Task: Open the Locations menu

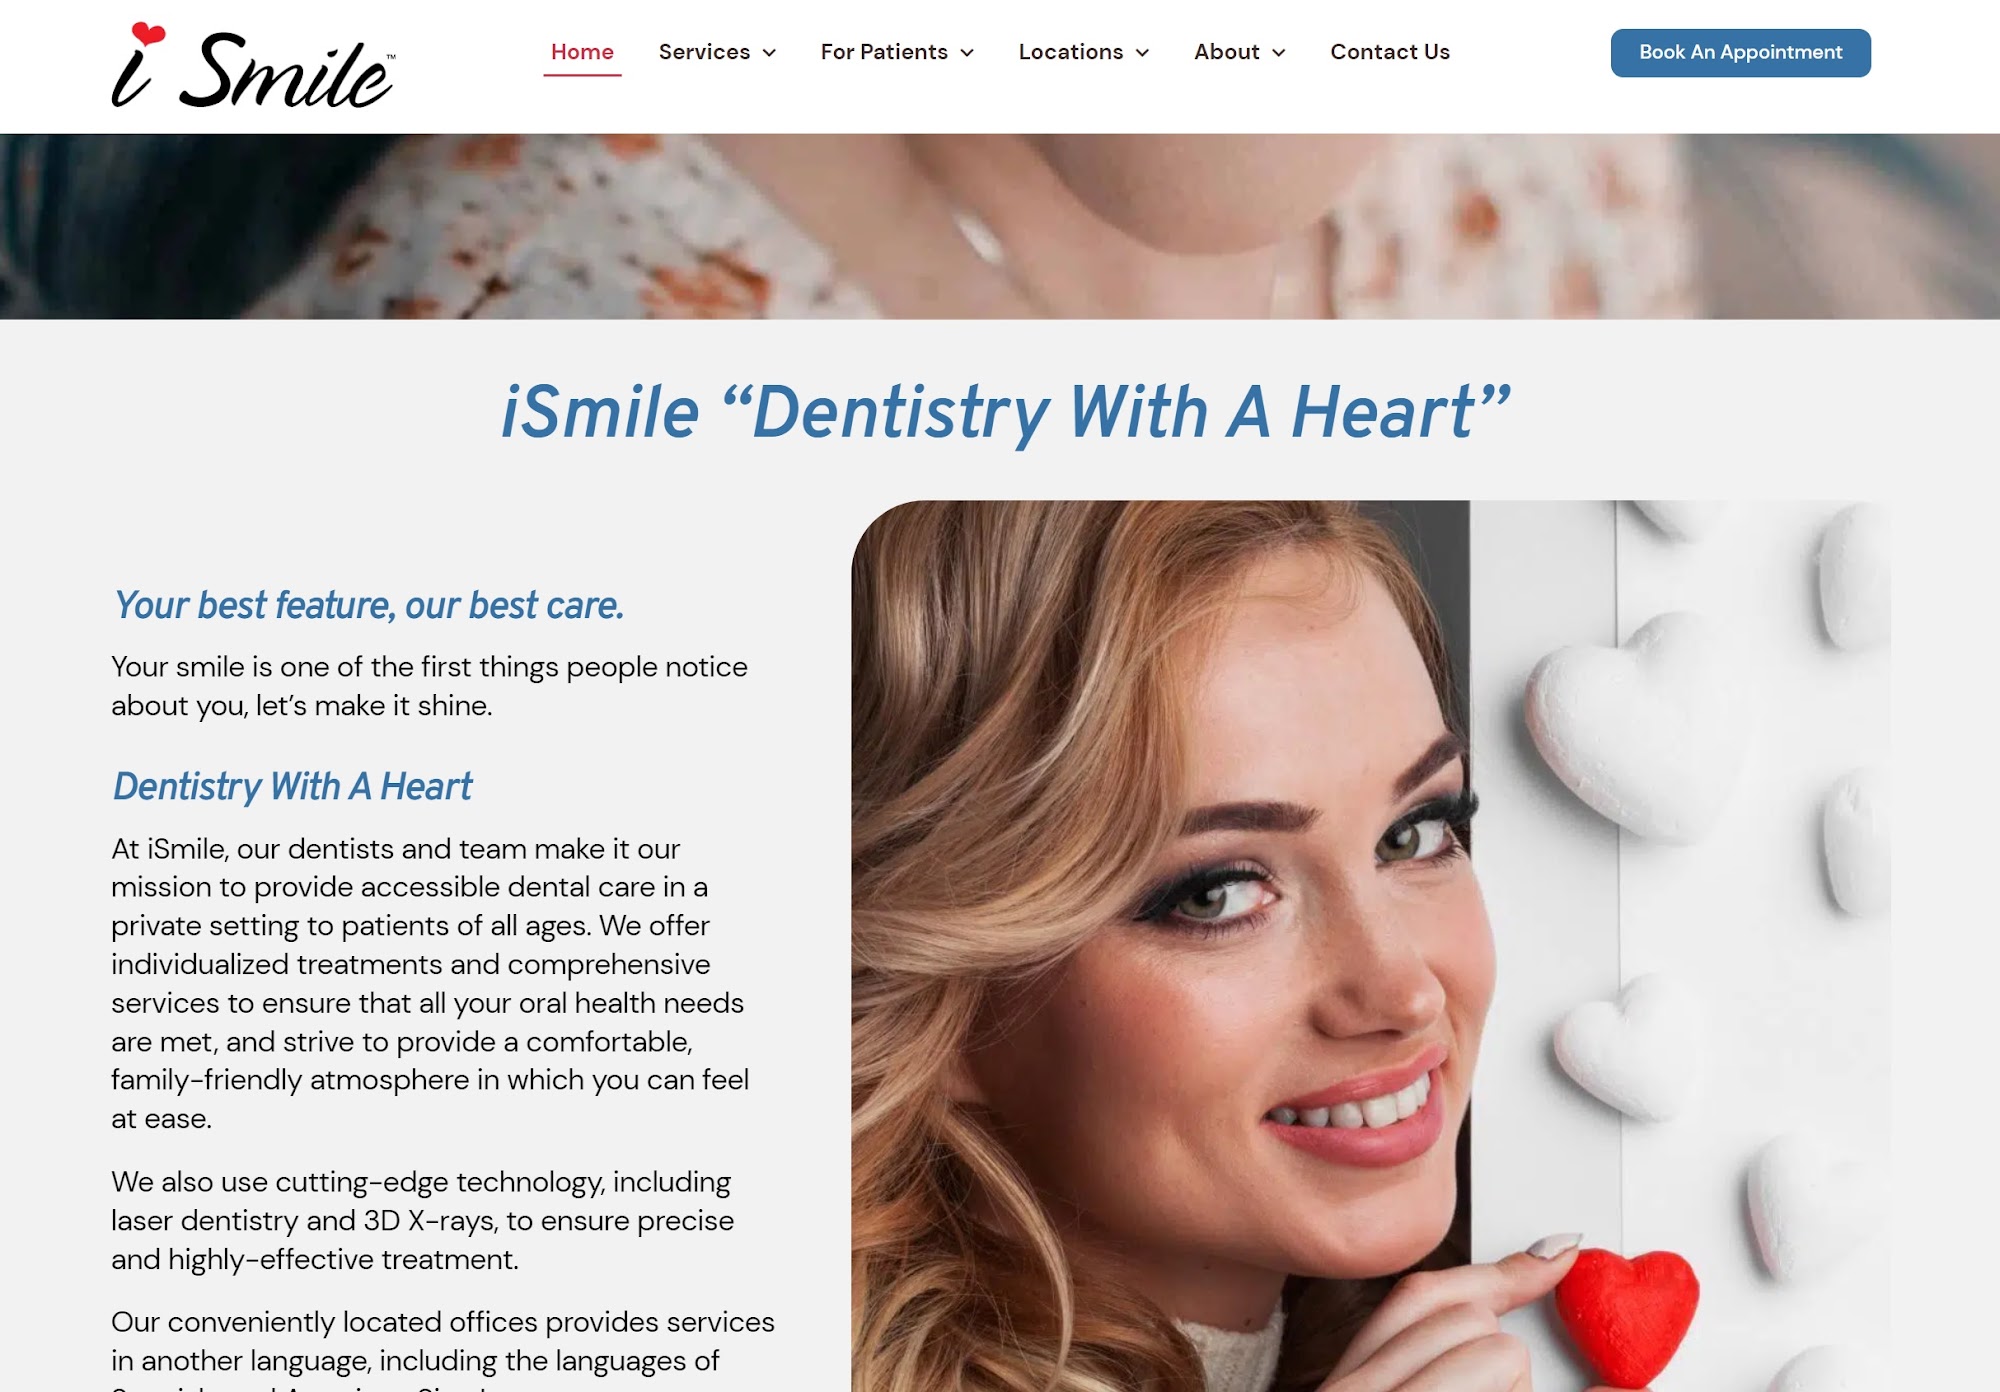Action: (x=1071, y=52)
